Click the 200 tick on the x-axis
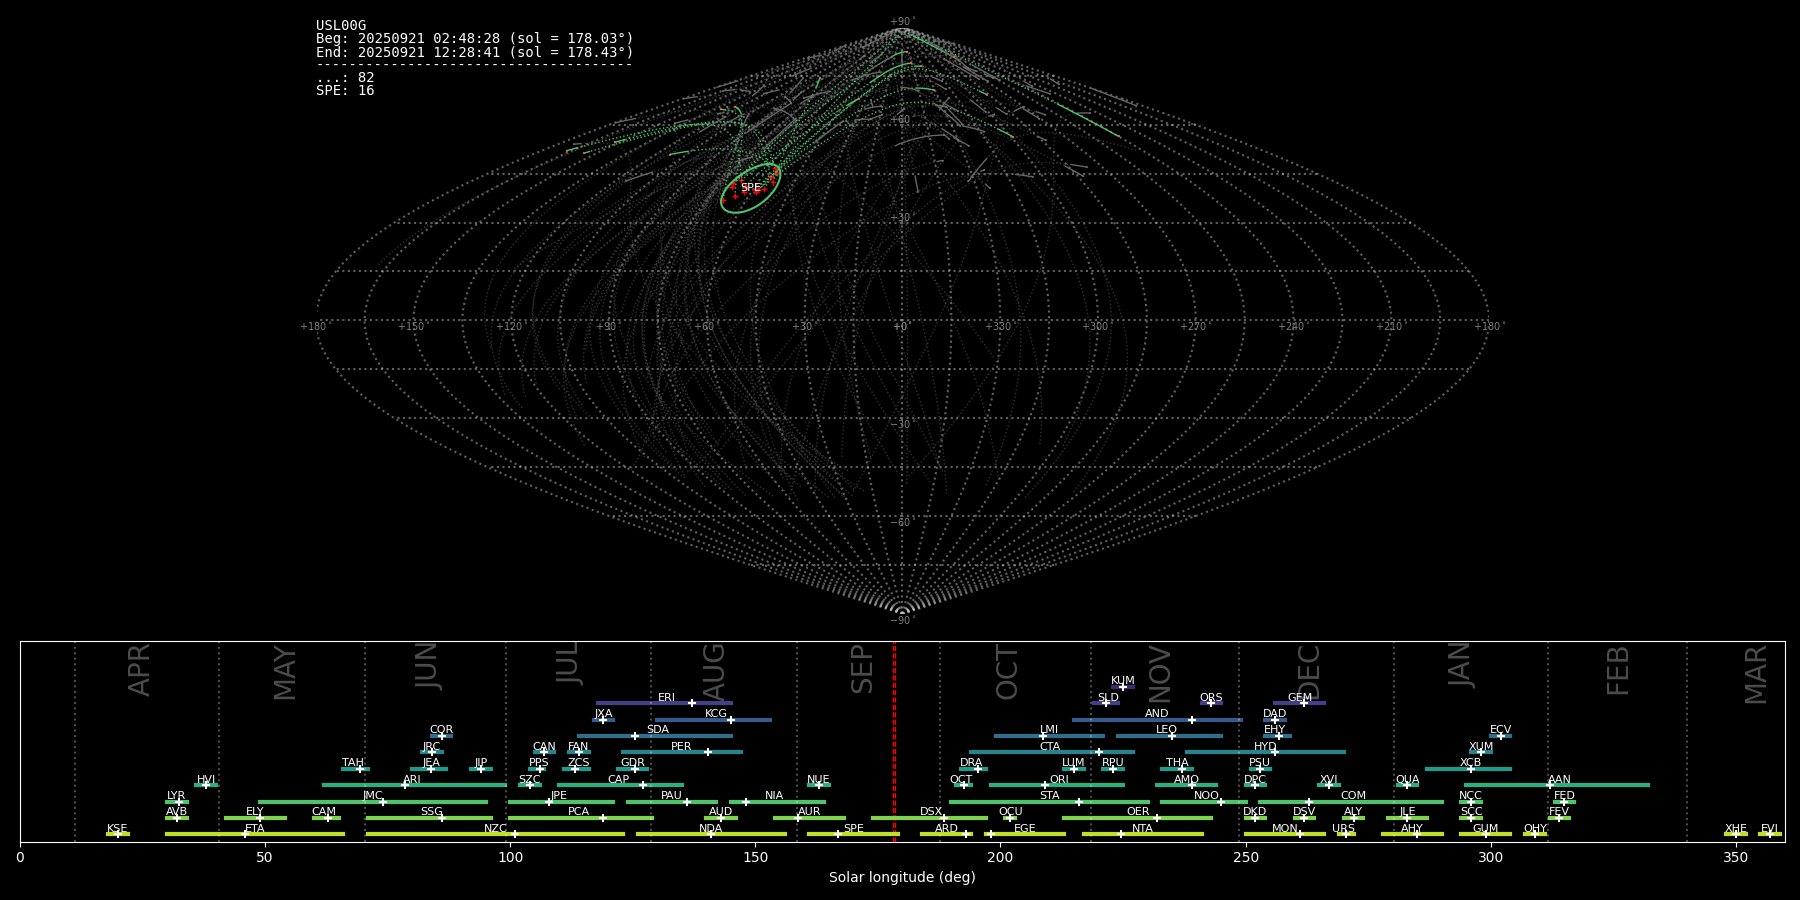 click(x=1000, y=857)
